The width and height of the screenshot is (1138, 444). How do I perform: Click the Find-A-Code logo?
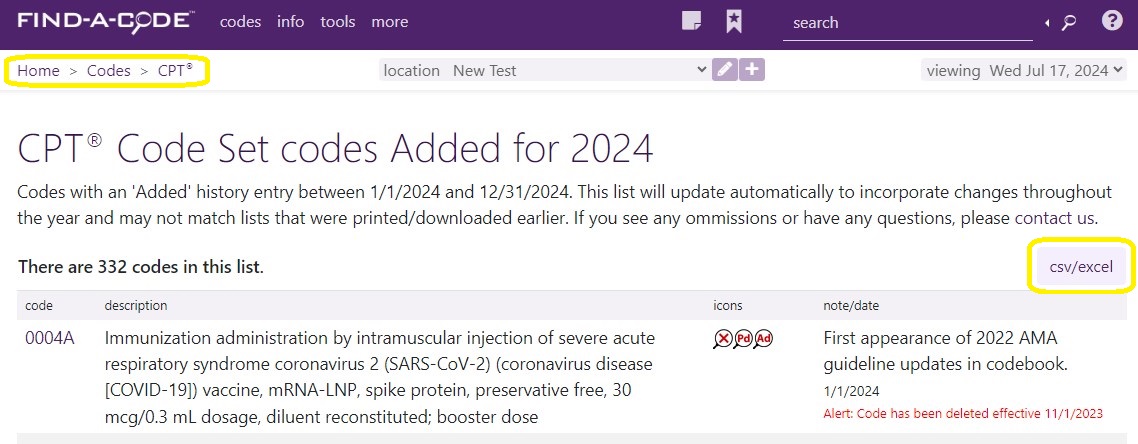(x=105, y=21)
